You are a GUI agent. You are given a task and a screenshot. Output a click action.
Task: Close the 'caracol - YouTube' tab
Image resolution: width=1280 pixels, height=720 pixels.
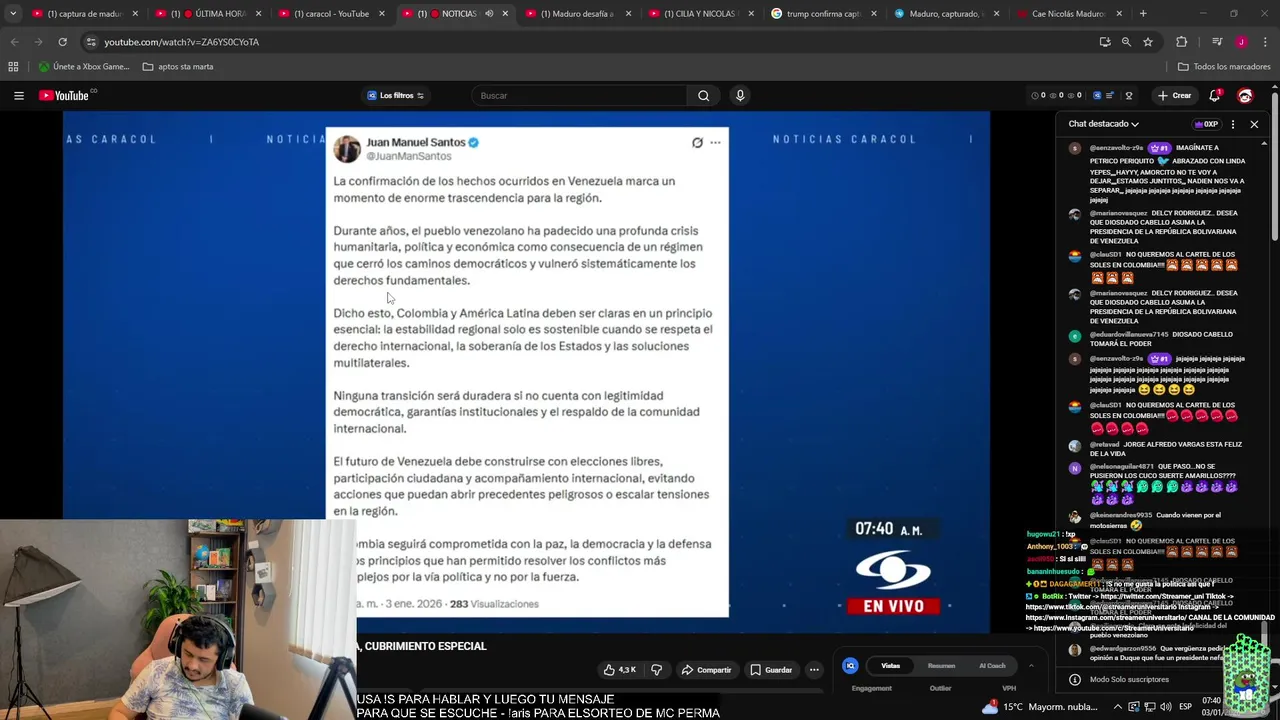381,14
